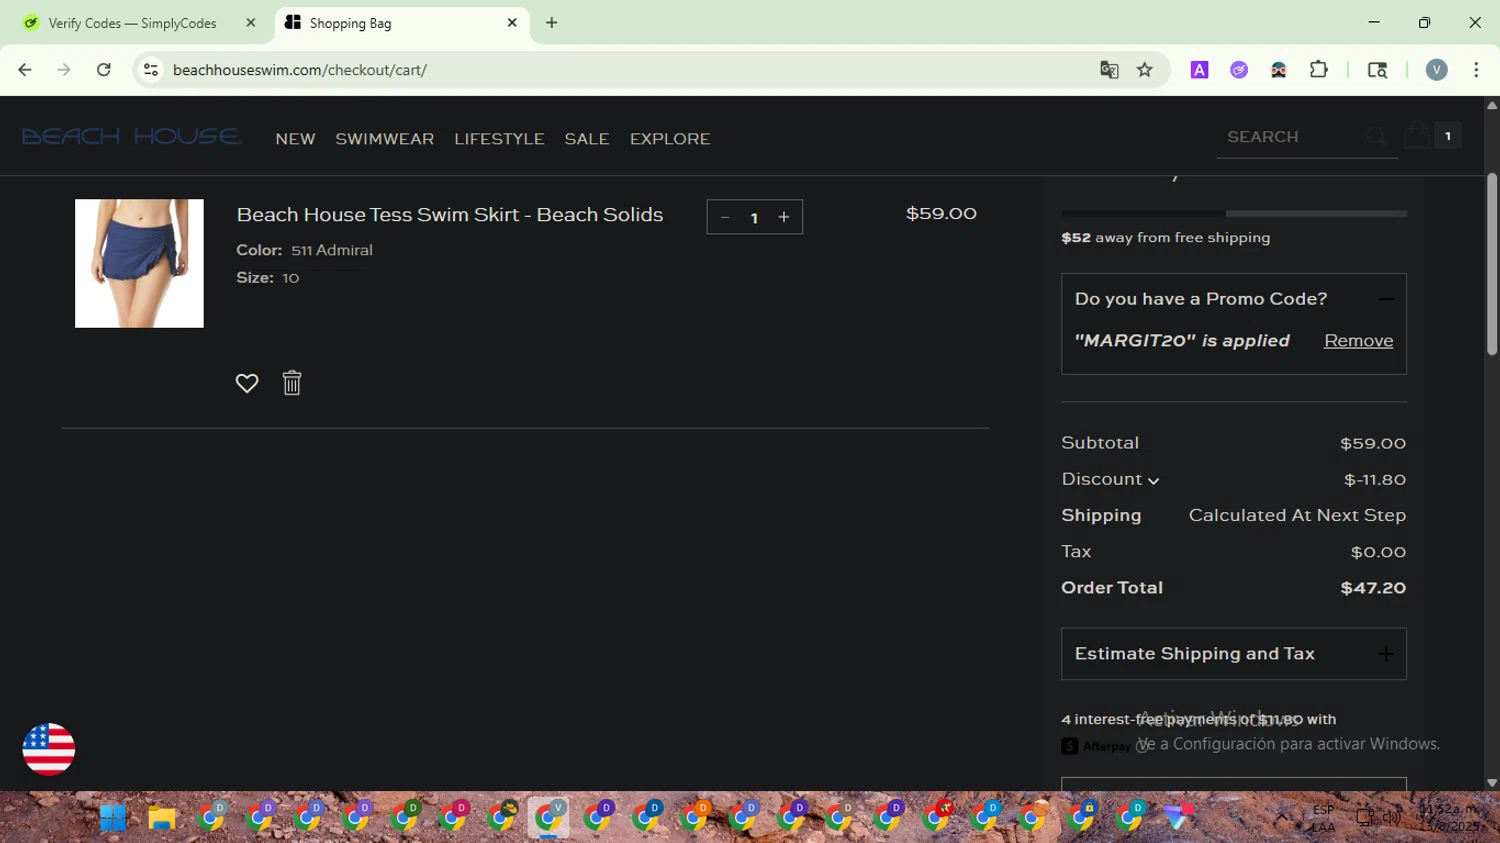Open the SWIMWEAR menu
Viewport: 1500px width, 843px height.
point(385,139)
